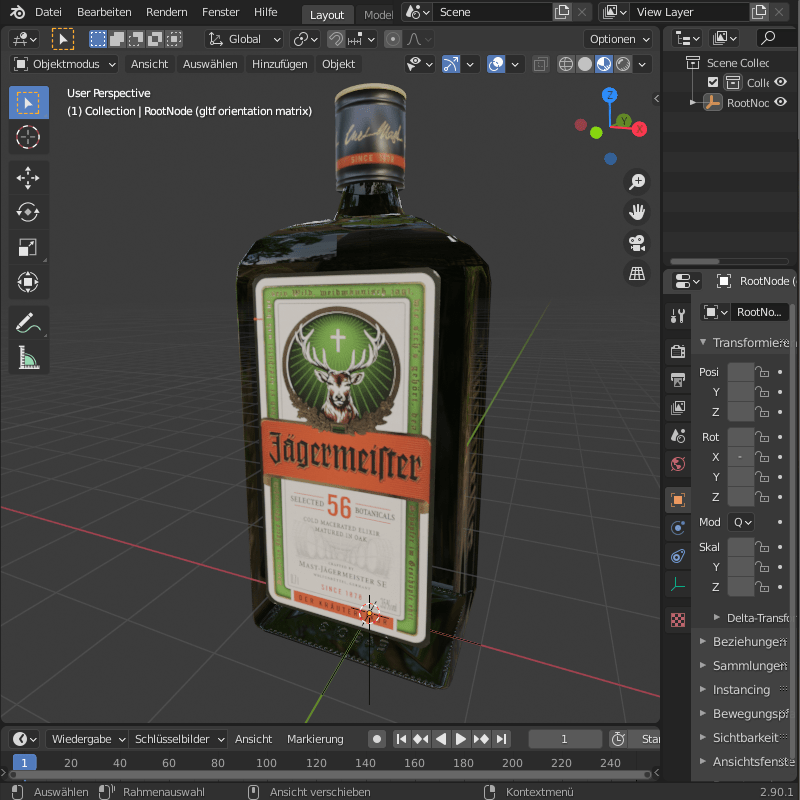Image resolution: width=800 pixels, height=800 pixels.
Task: Uncheck the Collection checkbox in outliner
Action: (713, 82)
